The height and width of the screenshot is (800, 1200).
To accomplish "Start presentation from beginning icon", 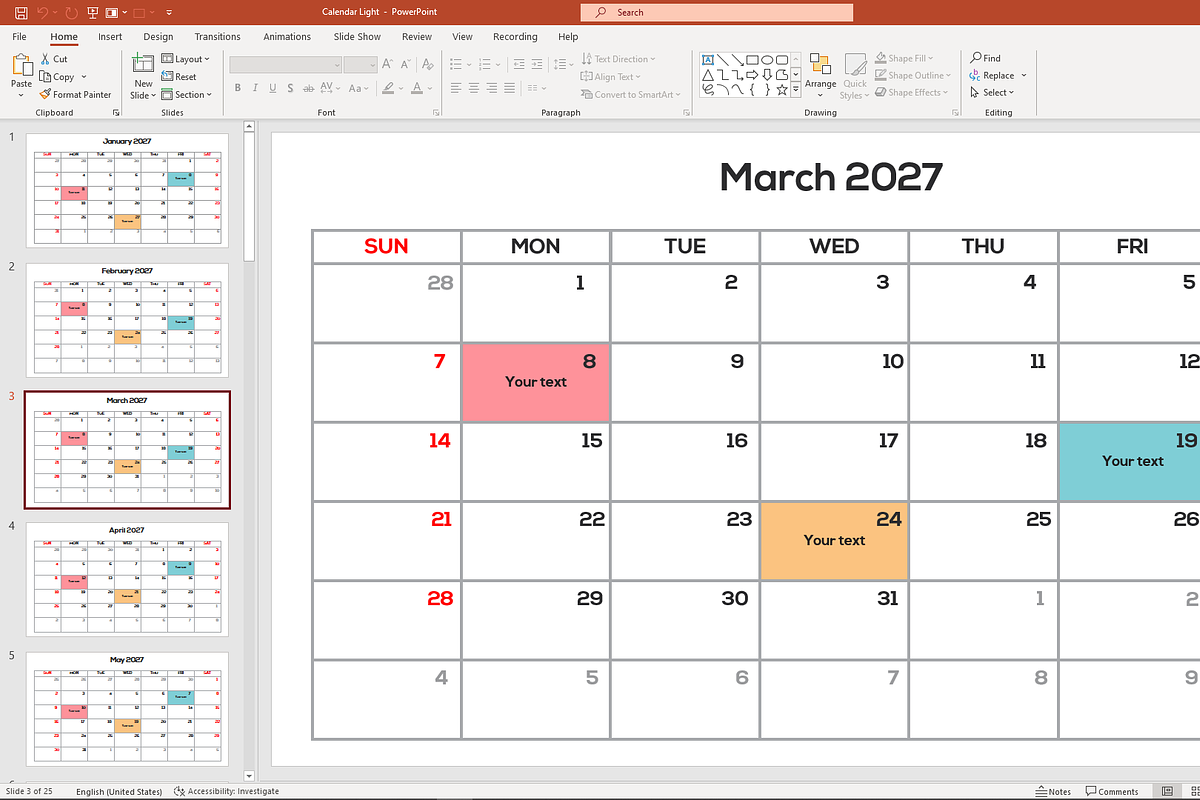I will point(93,13).
